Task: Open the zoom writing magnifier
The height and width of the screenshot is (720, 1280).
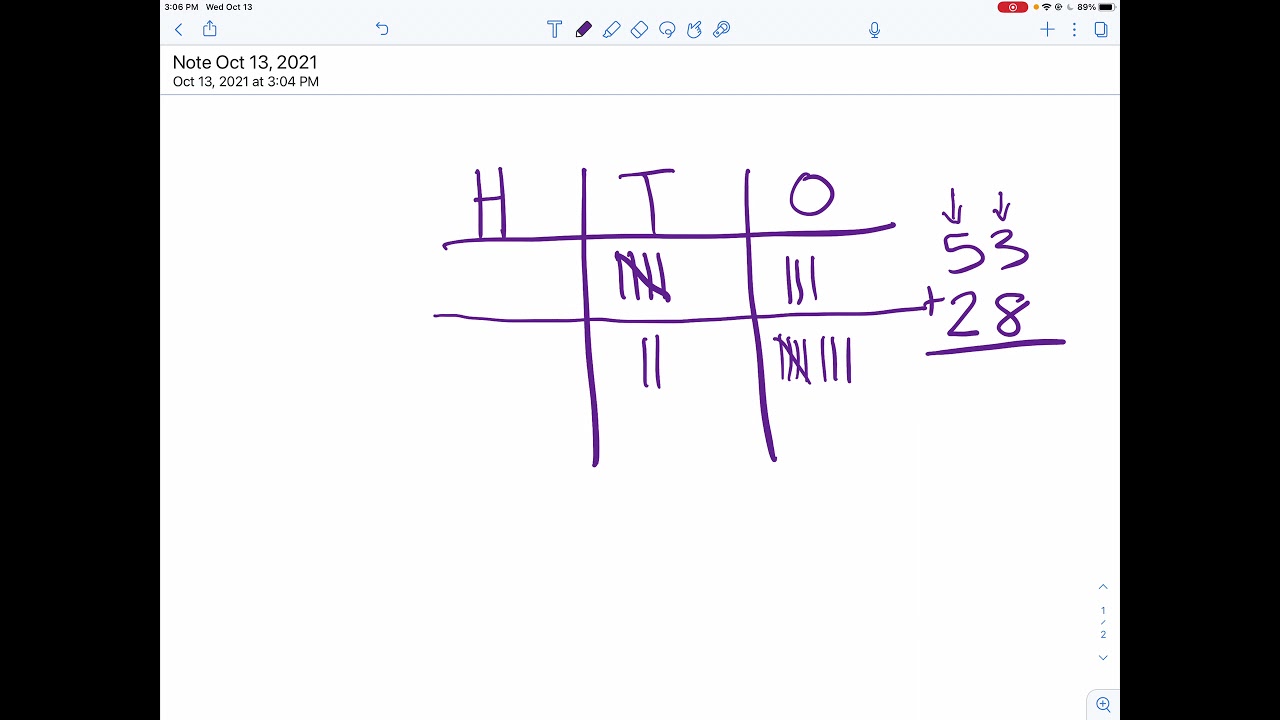Action: (1103, 705)
